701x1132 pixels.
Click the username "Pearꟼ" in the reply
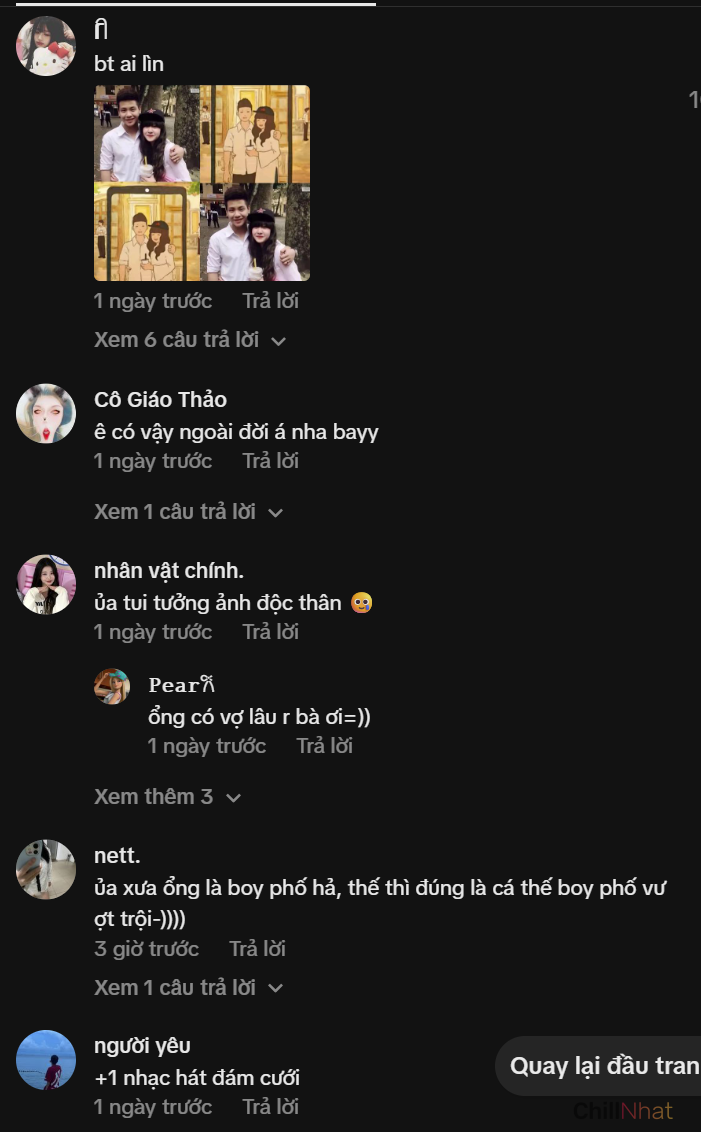point(181,685)
